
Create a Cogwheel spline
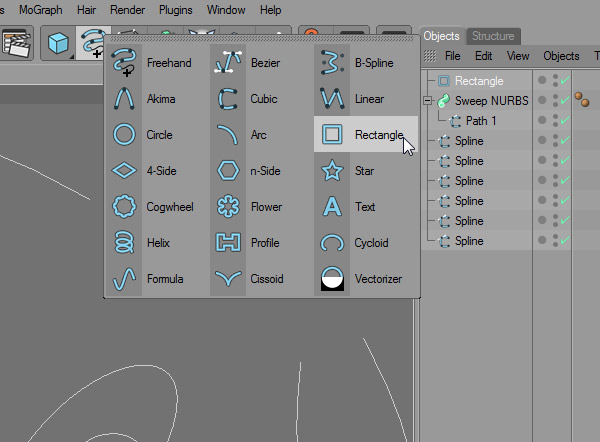pyautogui.click(x=157, y=207)
